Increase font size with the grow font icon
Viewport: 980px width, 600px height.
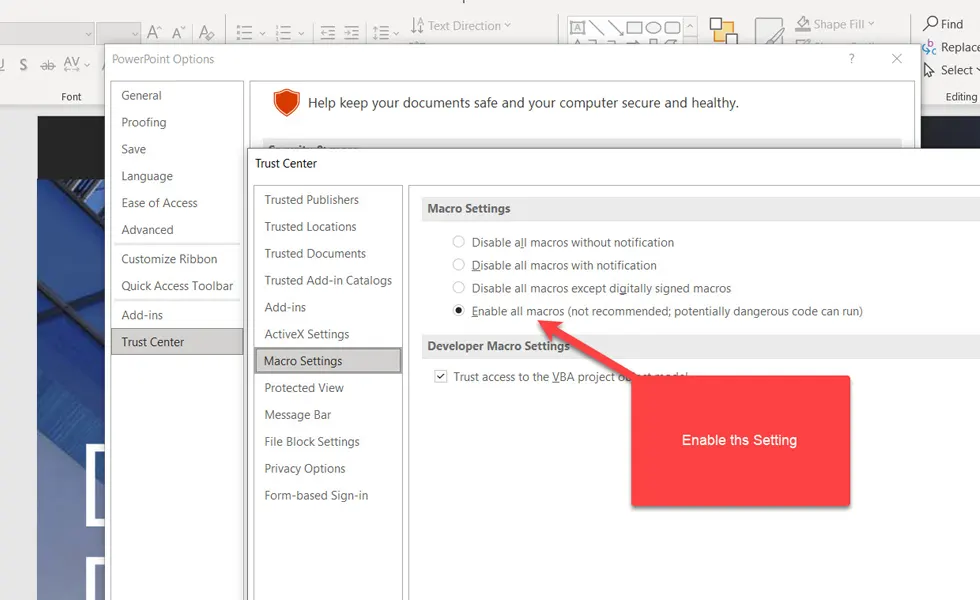(154, 32)
